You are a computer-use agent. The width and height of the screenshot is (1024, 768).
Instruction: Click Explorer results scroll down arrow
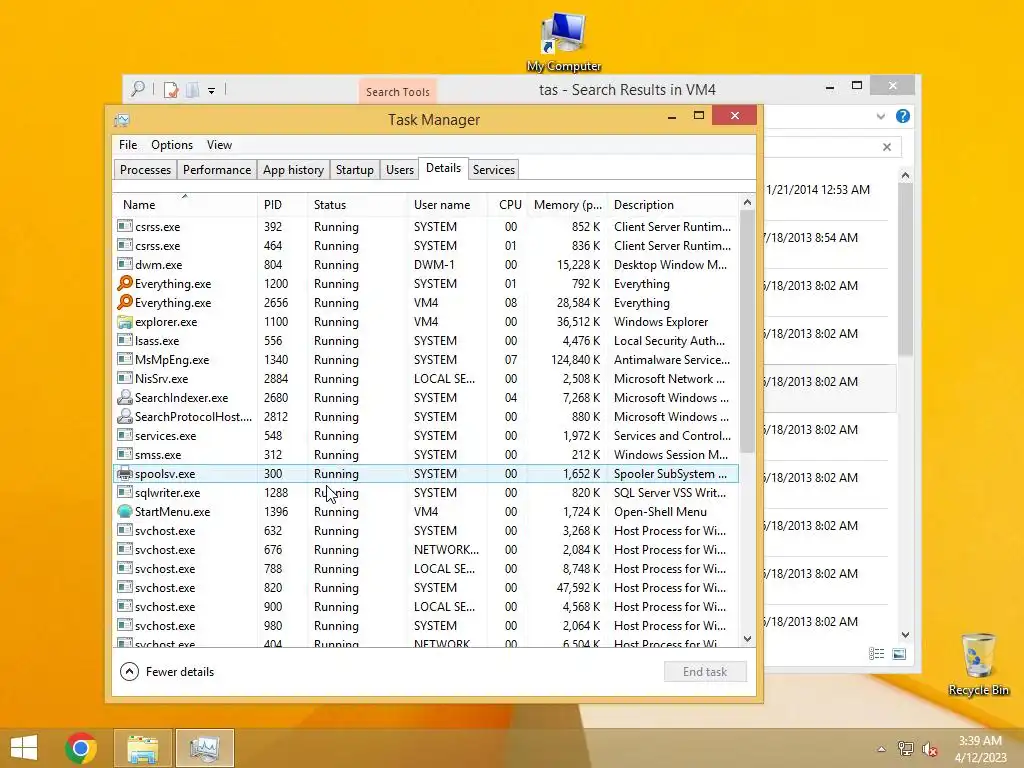(905, 635)
